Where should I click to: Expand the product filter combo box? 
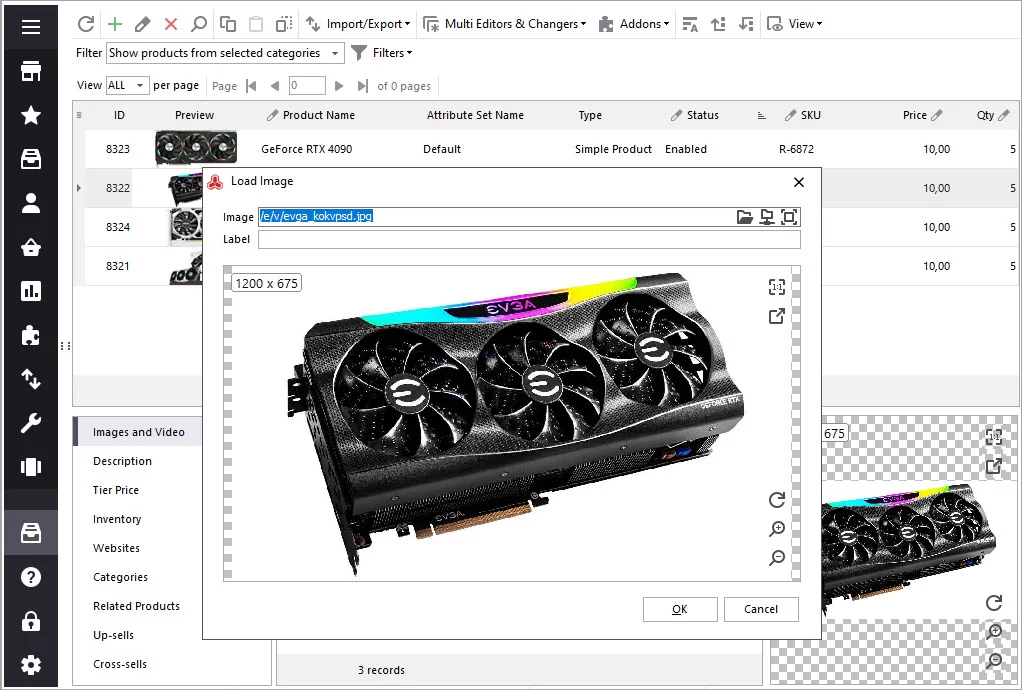pos(334,53)
